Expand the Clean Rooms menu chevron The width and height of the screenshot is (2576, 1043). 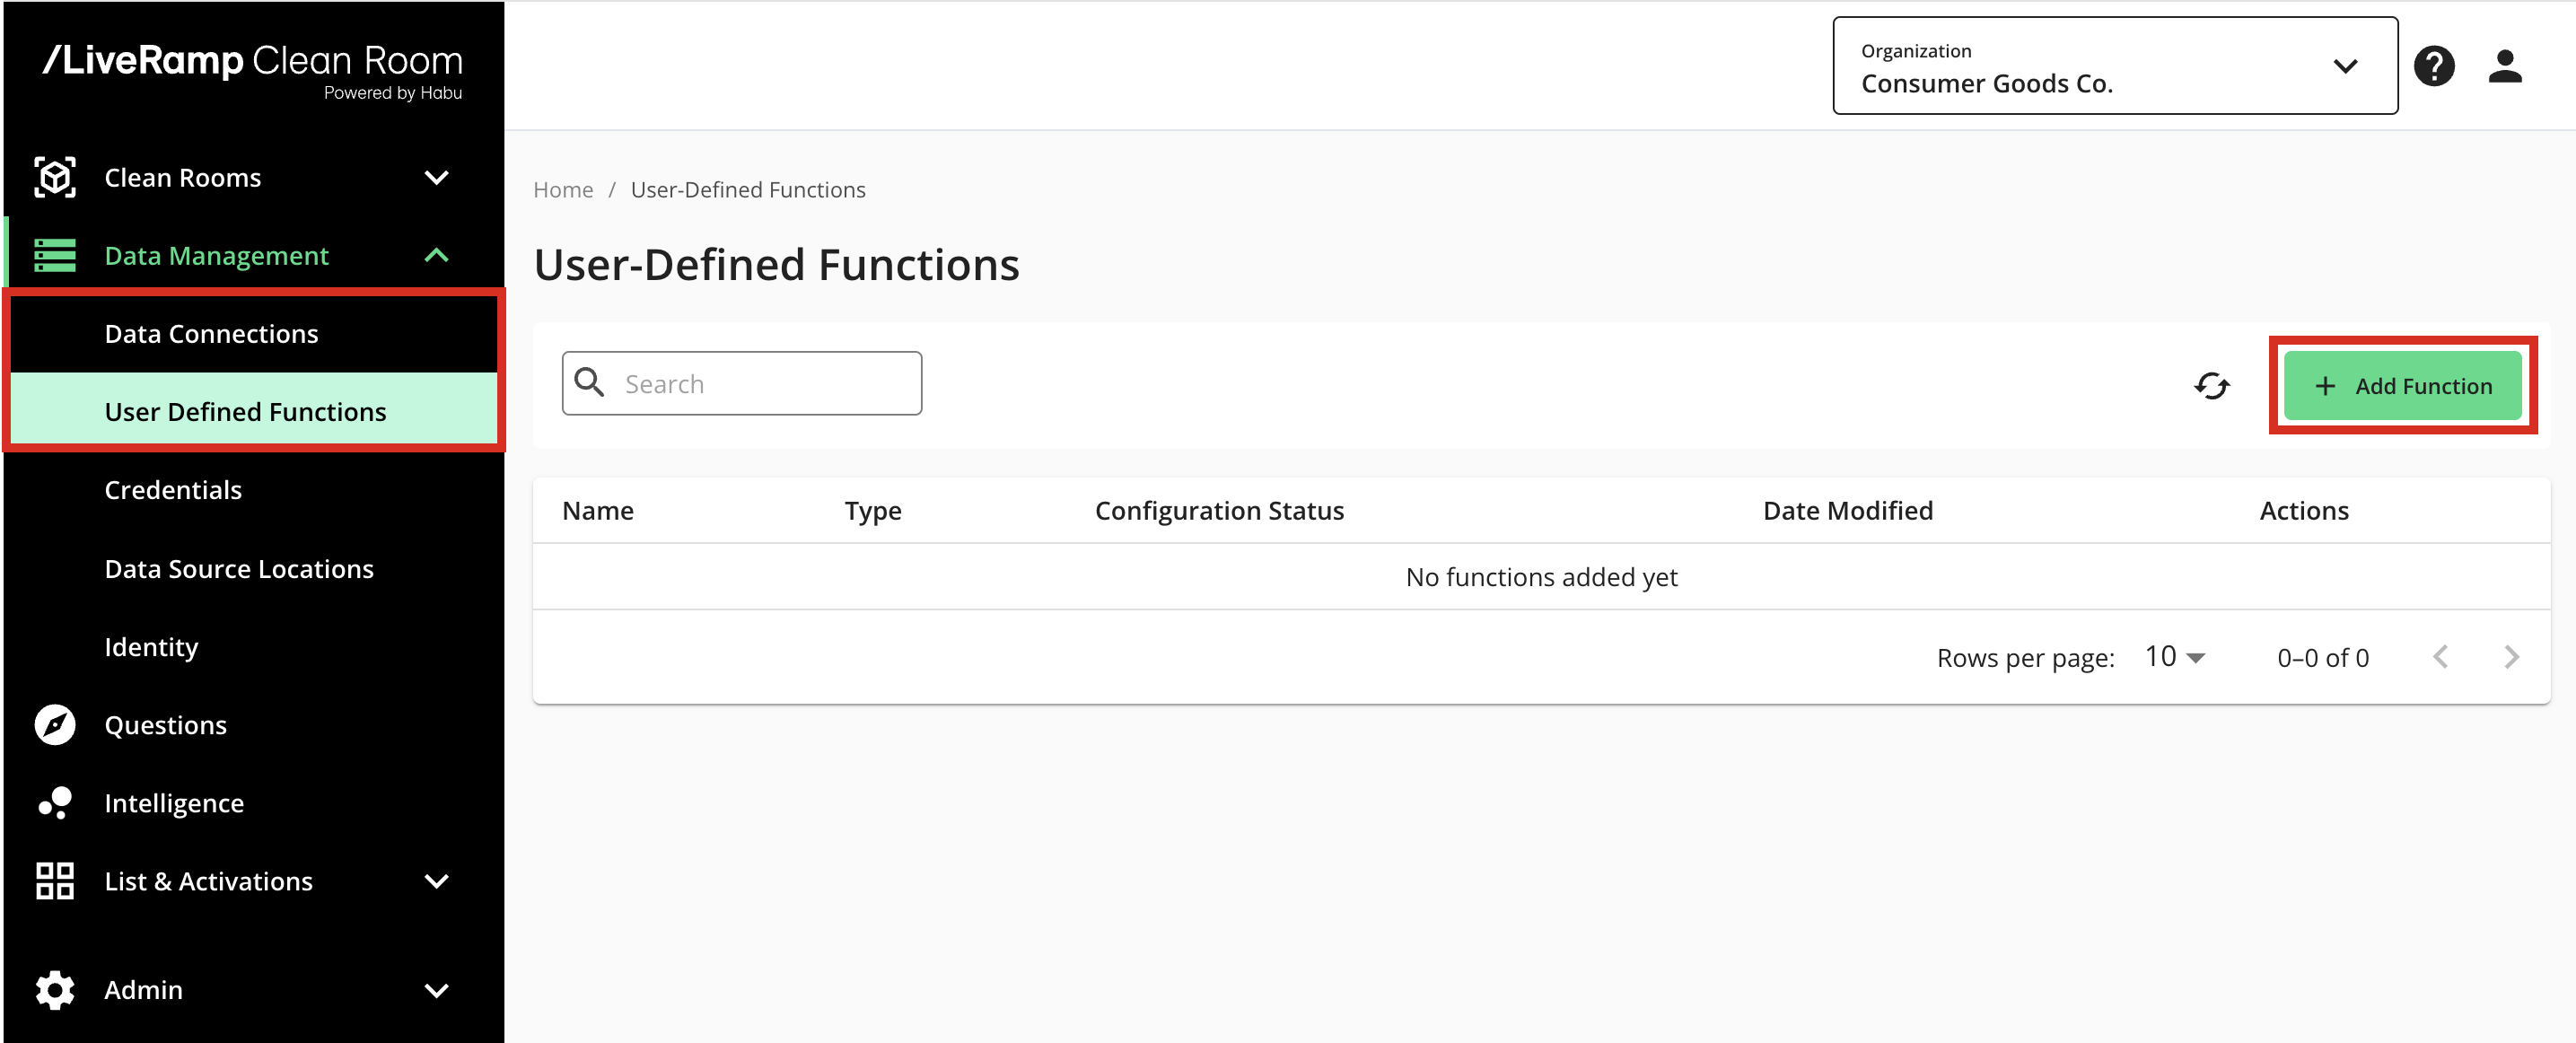pos(436,177)
